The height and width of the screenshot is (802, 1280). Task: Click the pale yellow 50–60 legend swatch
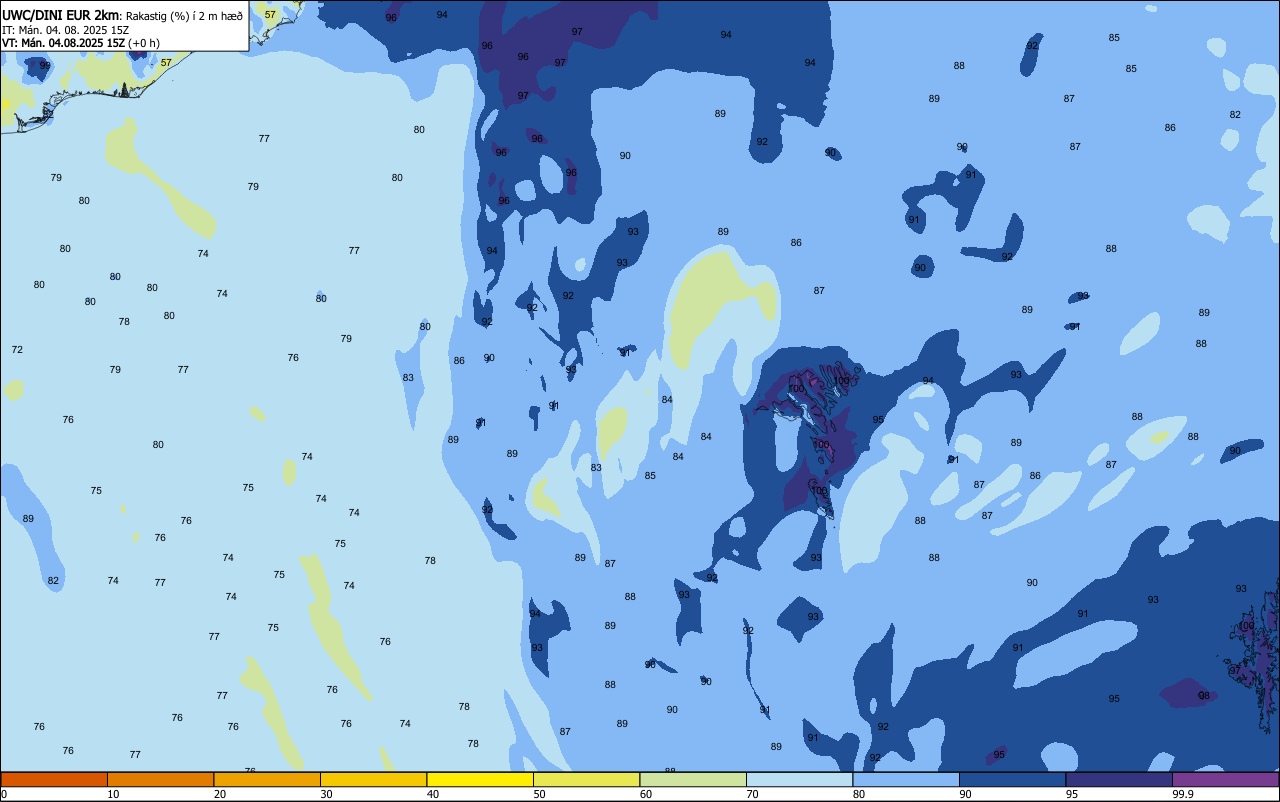click(586, 779)
